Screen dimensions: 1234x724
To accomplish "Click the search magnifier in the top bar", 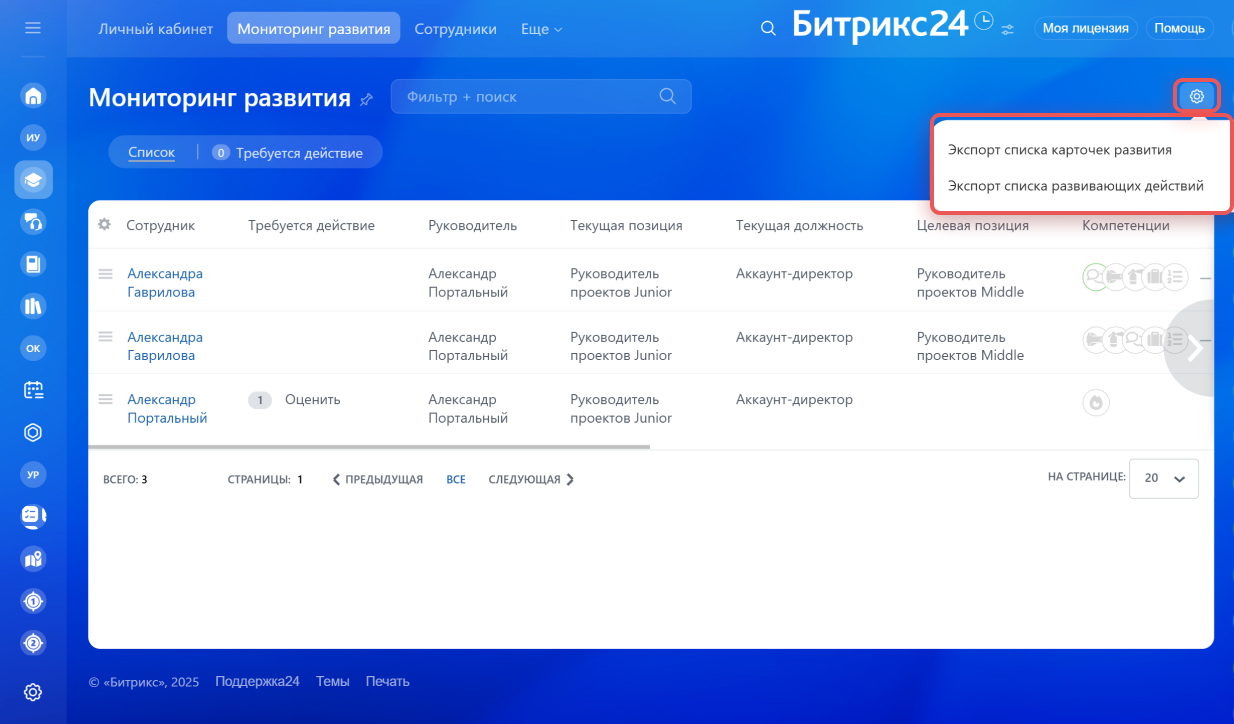I will (x=768, y=29).
